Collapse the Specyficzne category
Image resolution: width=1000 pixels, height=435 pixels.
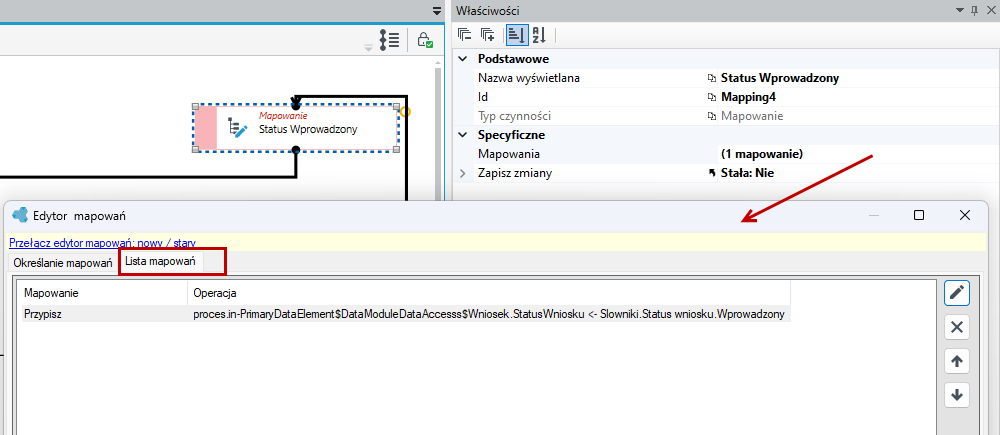(462, 135)
